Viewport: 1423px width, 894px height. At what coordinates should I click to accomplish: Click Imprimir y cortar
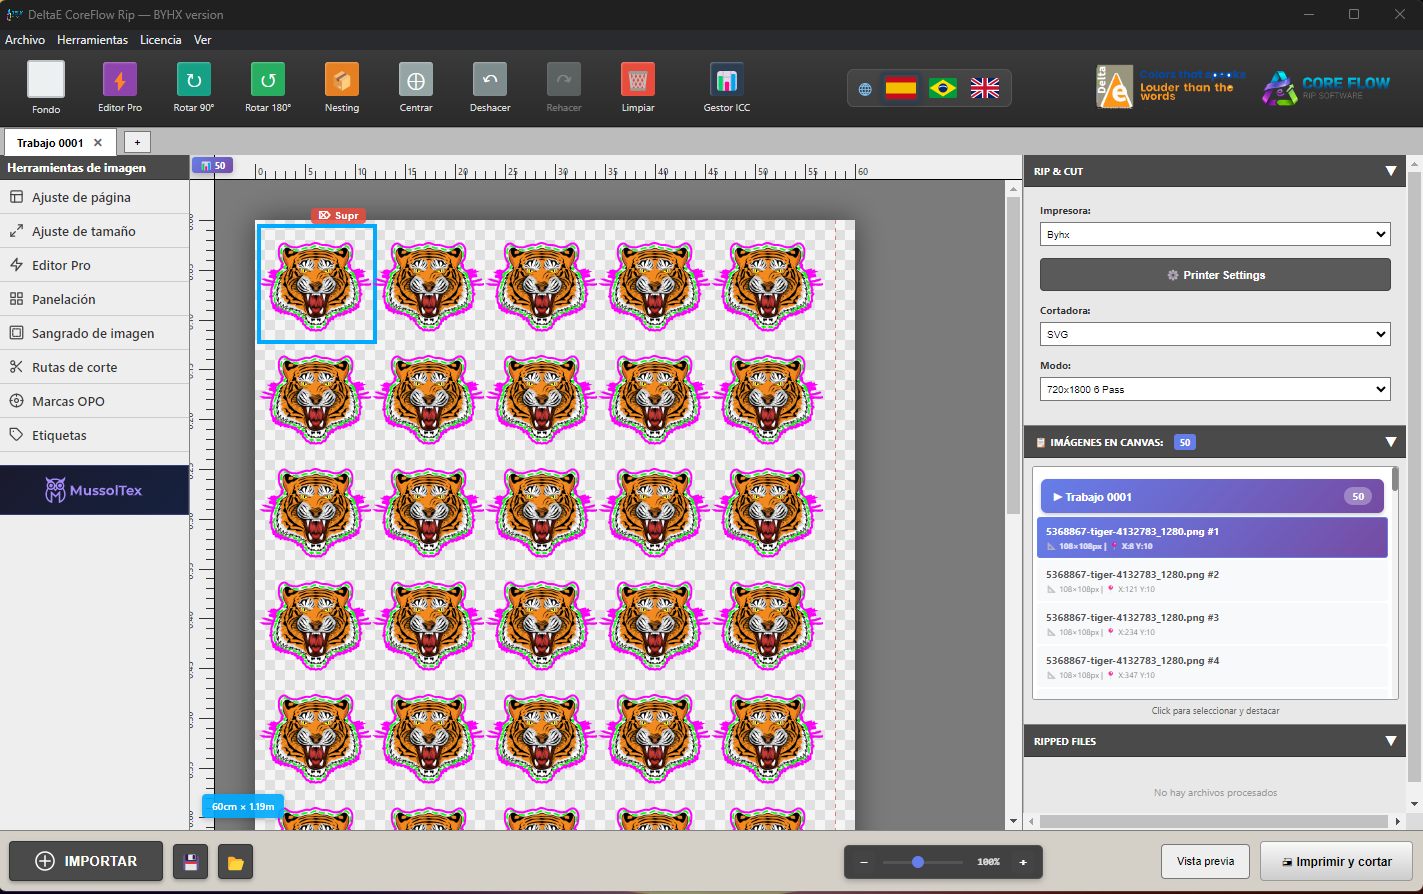pos(1336,861)
